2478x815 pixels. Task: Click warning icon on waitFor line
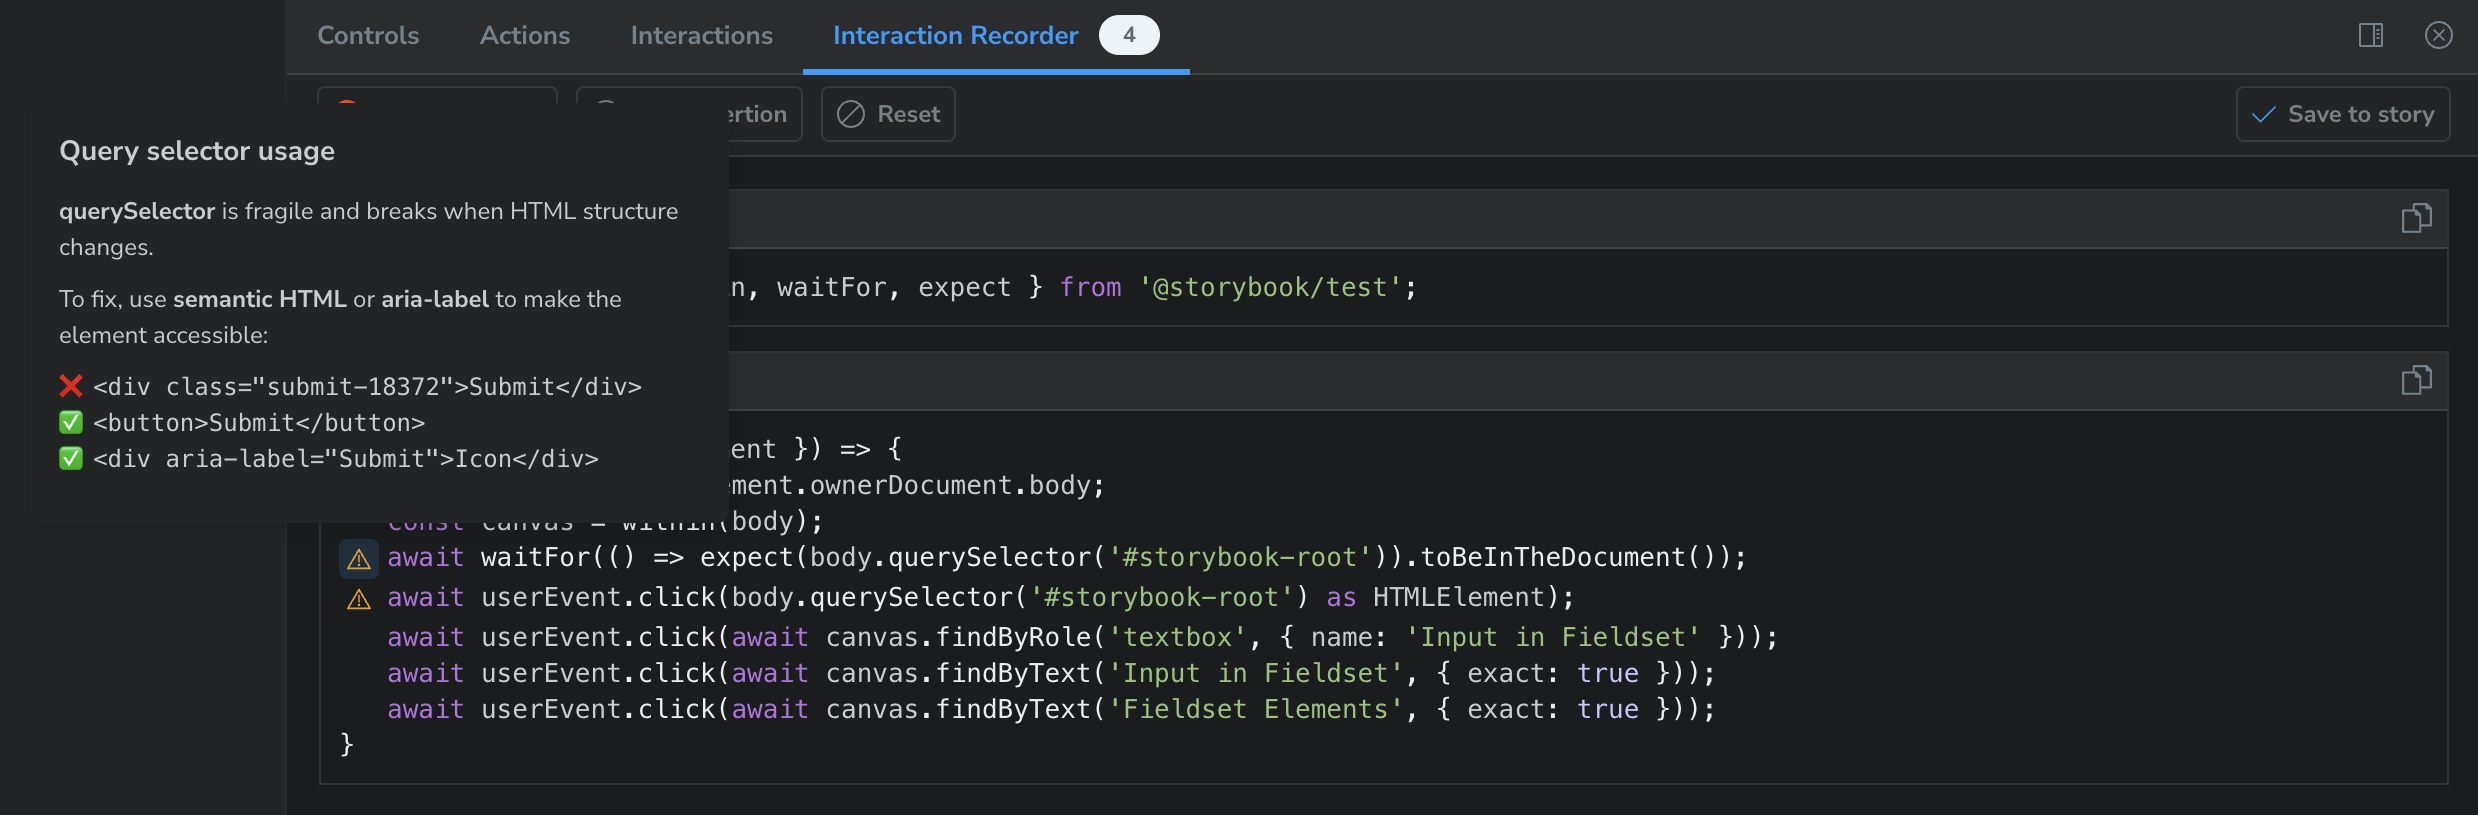click(x=359, y=559)
